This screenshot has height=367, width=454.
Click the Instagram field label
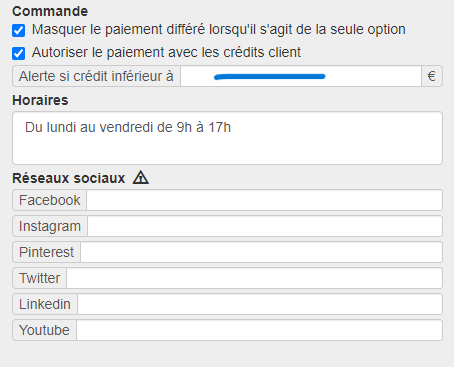pyautogui.click(x=50, y=226)
